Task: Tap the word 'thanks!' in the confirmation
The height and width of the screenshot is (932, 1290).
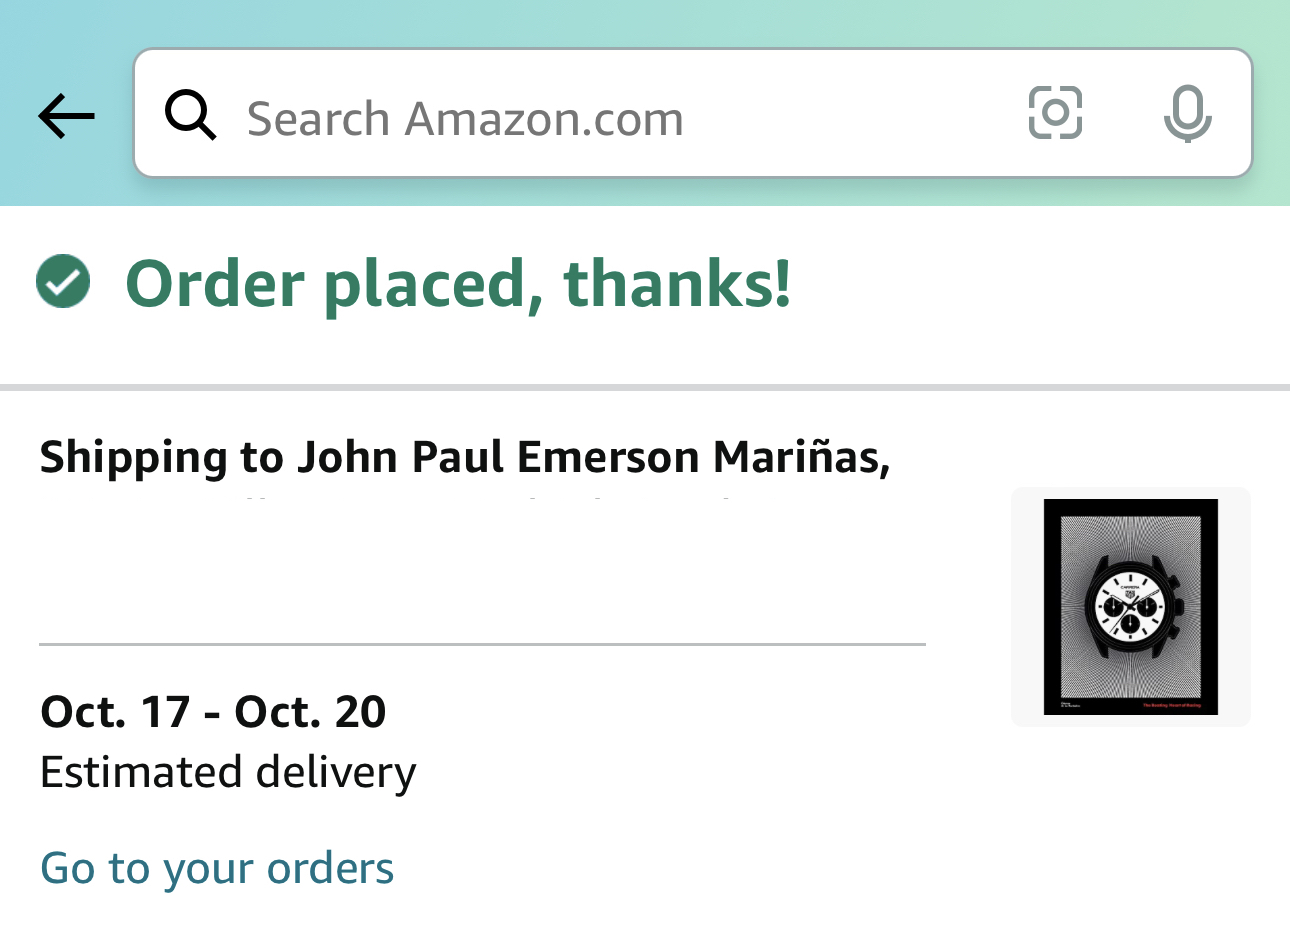Action: point(677,283)
